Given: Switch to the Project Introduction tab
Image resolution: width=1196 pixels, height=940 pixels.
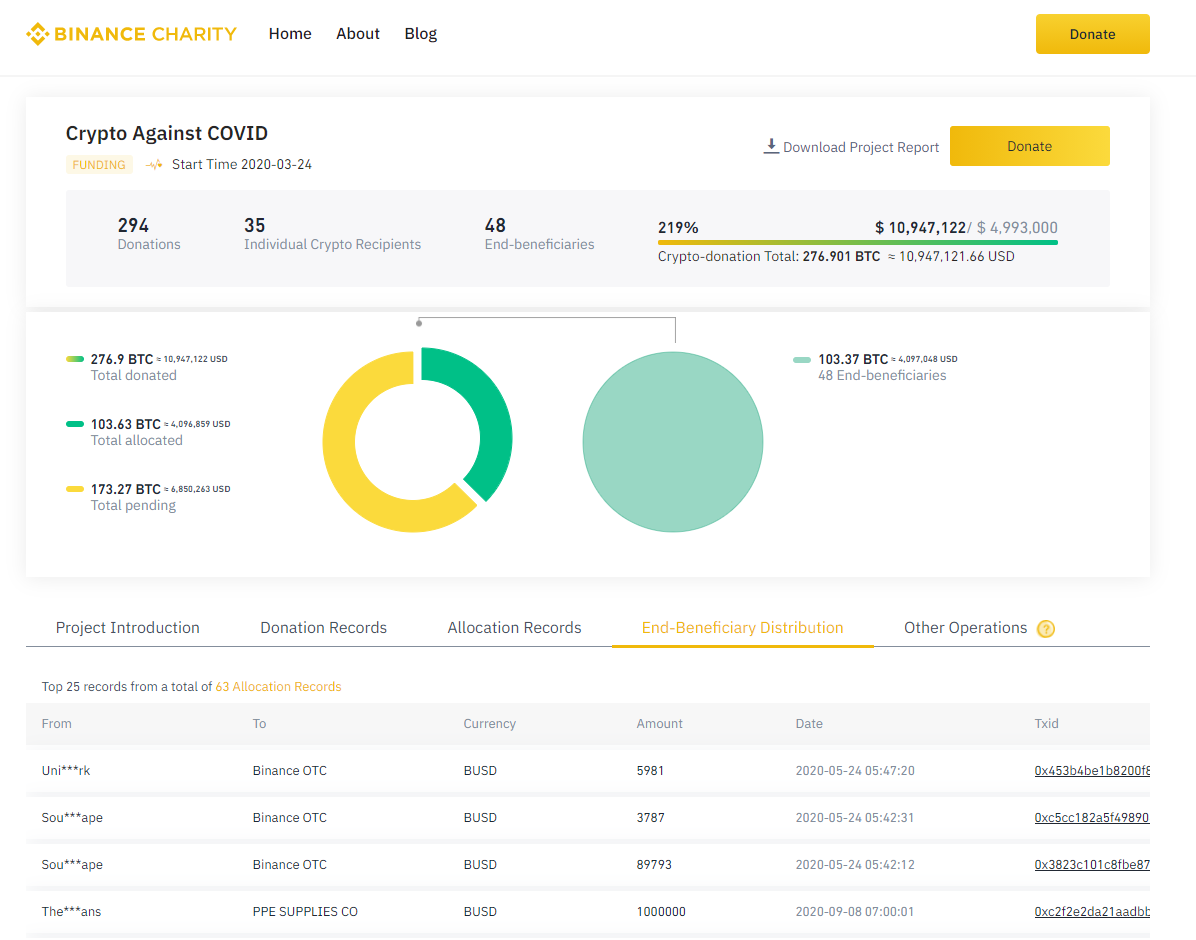Looking at the screenshot, I should point(127,628).
